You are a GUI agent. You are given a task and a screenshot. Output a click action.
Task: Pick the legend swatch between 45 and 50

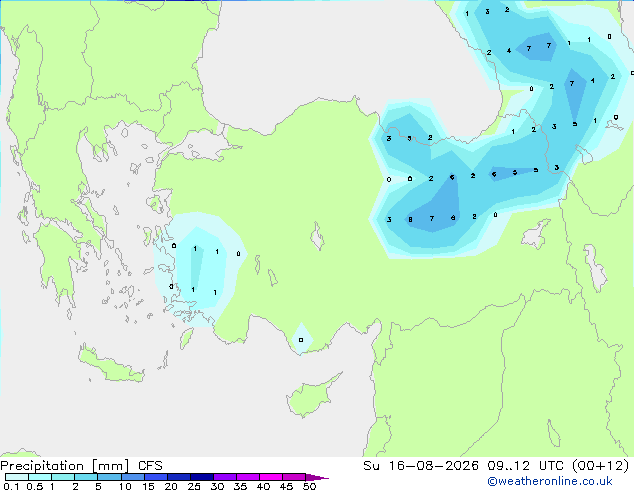294,477
